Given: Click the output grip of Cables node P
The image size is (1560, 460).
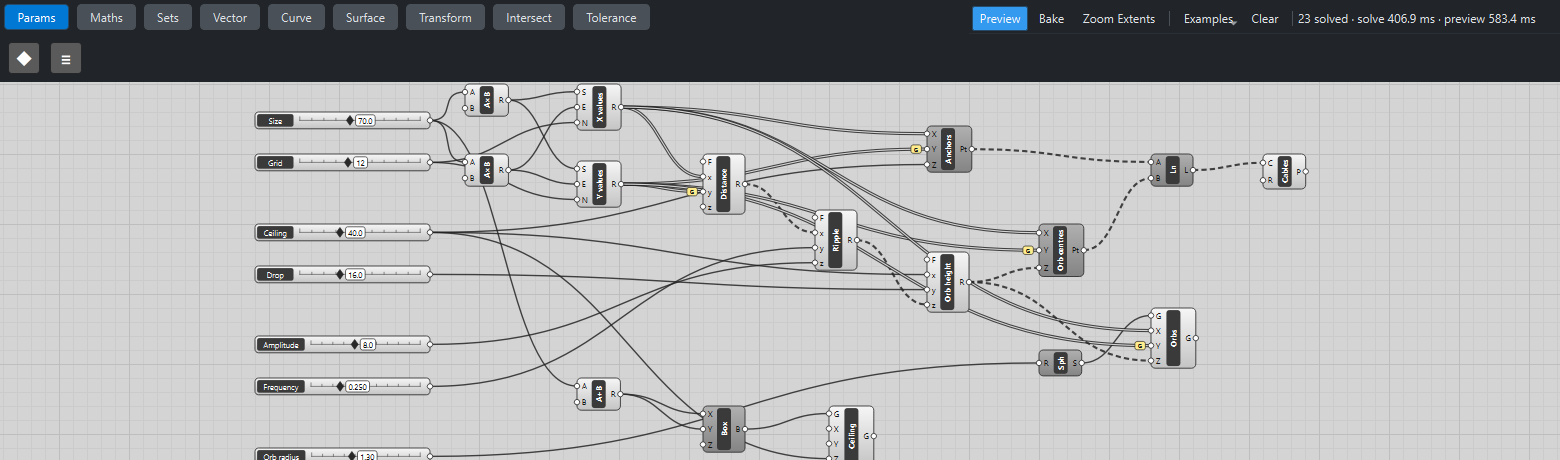Looking at the screenshot, I should point(1306,171).
